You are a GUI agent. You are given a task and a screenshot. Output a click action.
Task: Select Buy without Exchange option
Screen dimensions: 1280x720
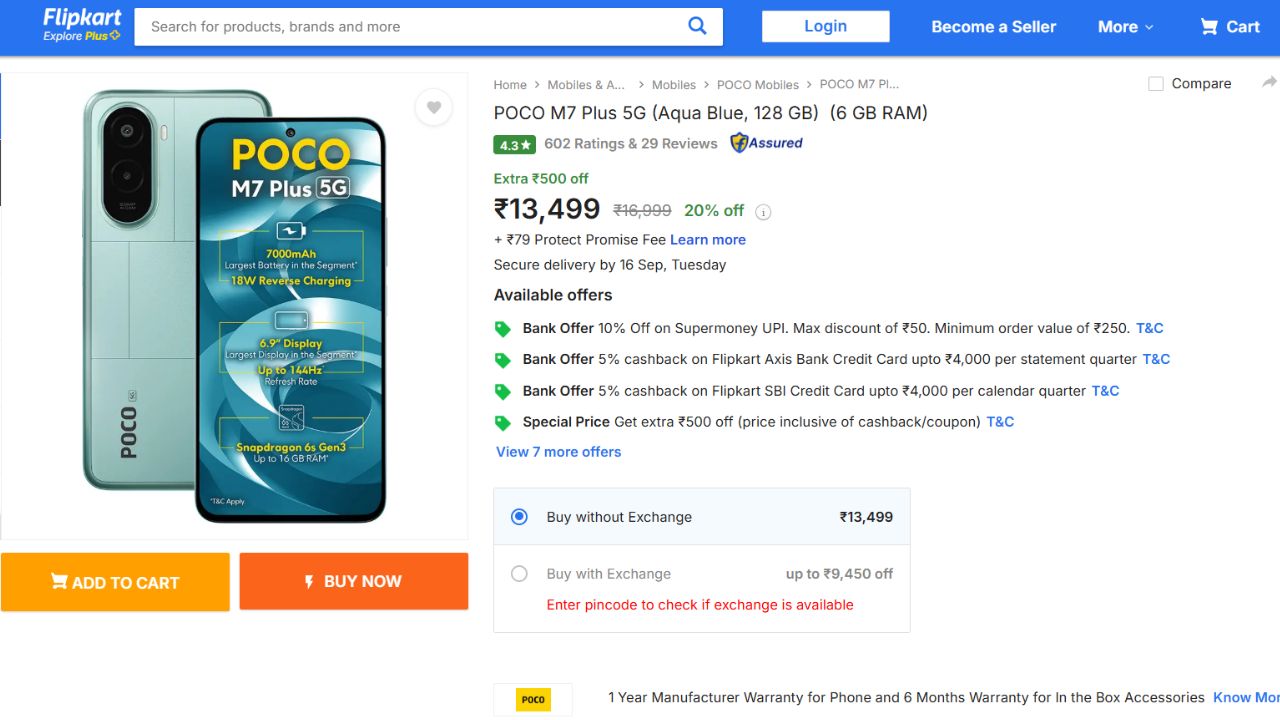point(519,517)
